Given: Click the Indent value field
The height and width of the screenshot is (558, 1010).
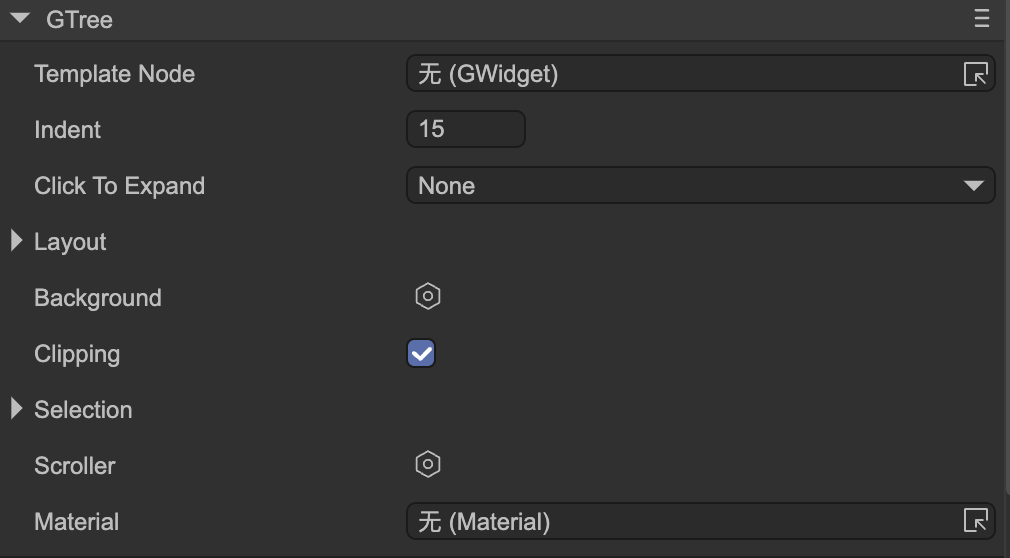Looking at the screenshot, I should coord(465,129).
